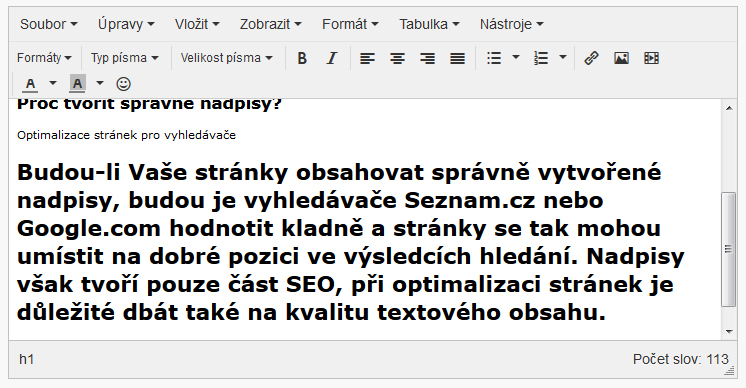Justify the text alignment
Screen dimensions: 746x388
click(458, 58)
